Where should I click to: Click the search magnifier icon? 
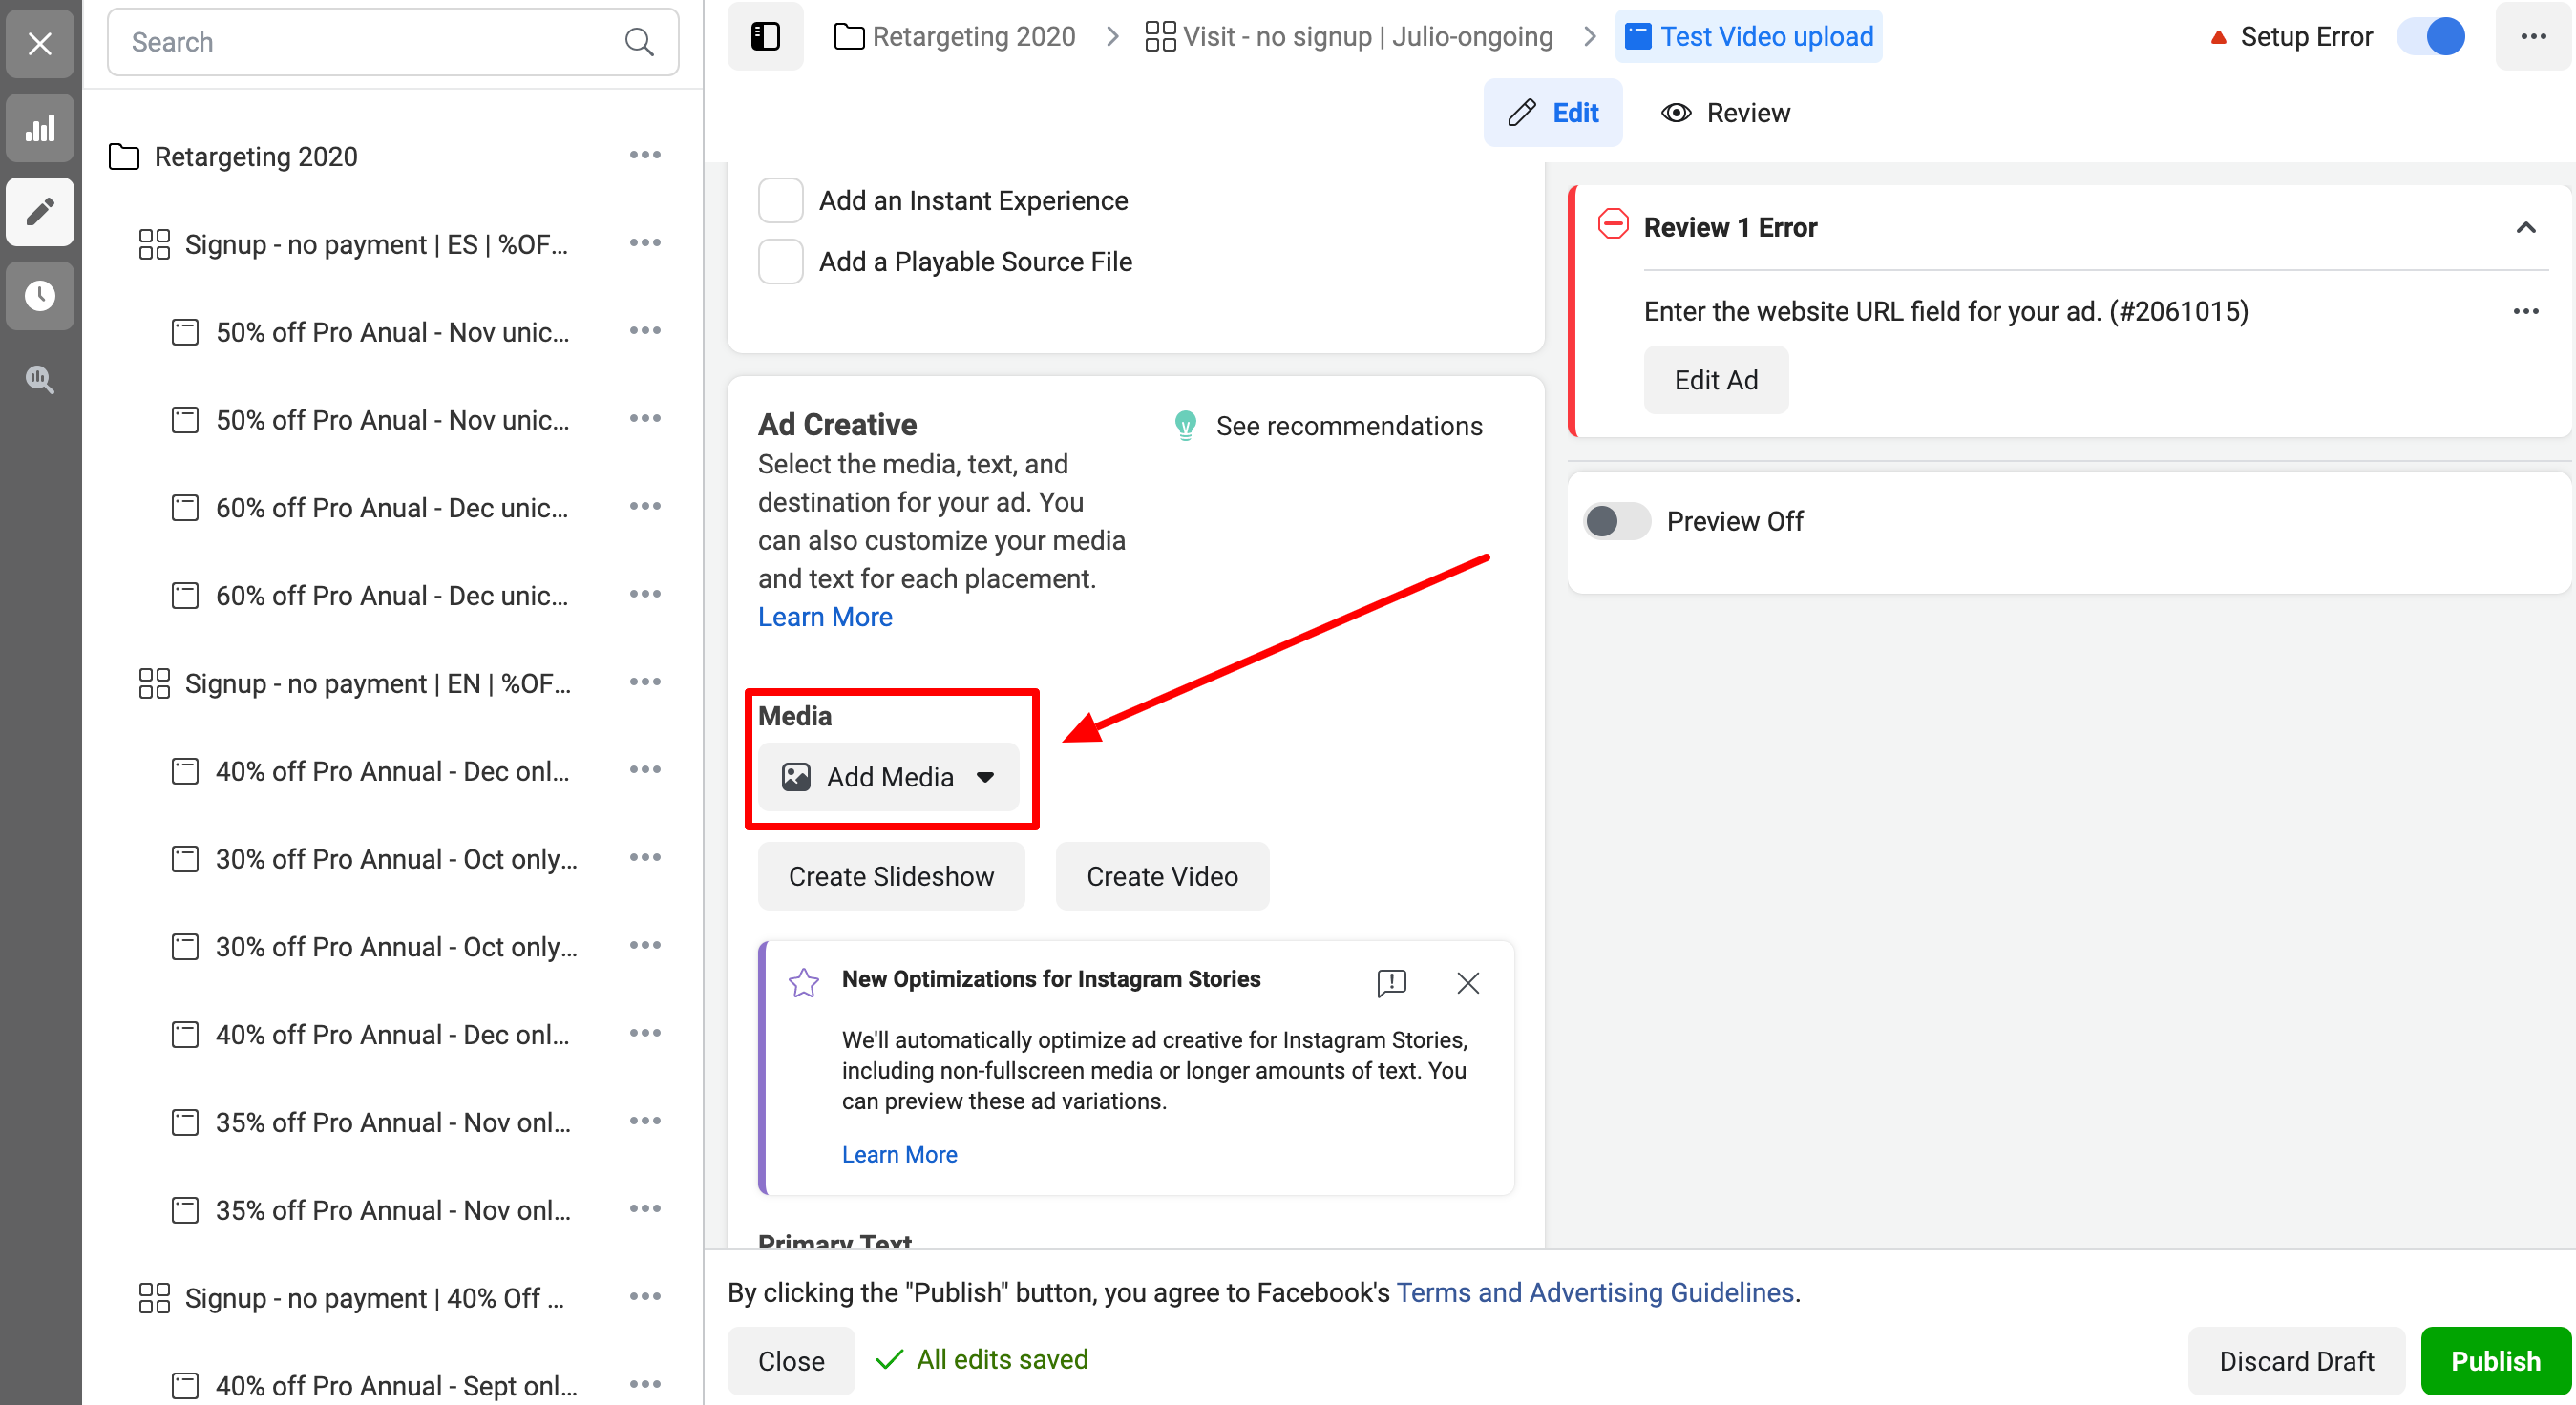point(639,42)
